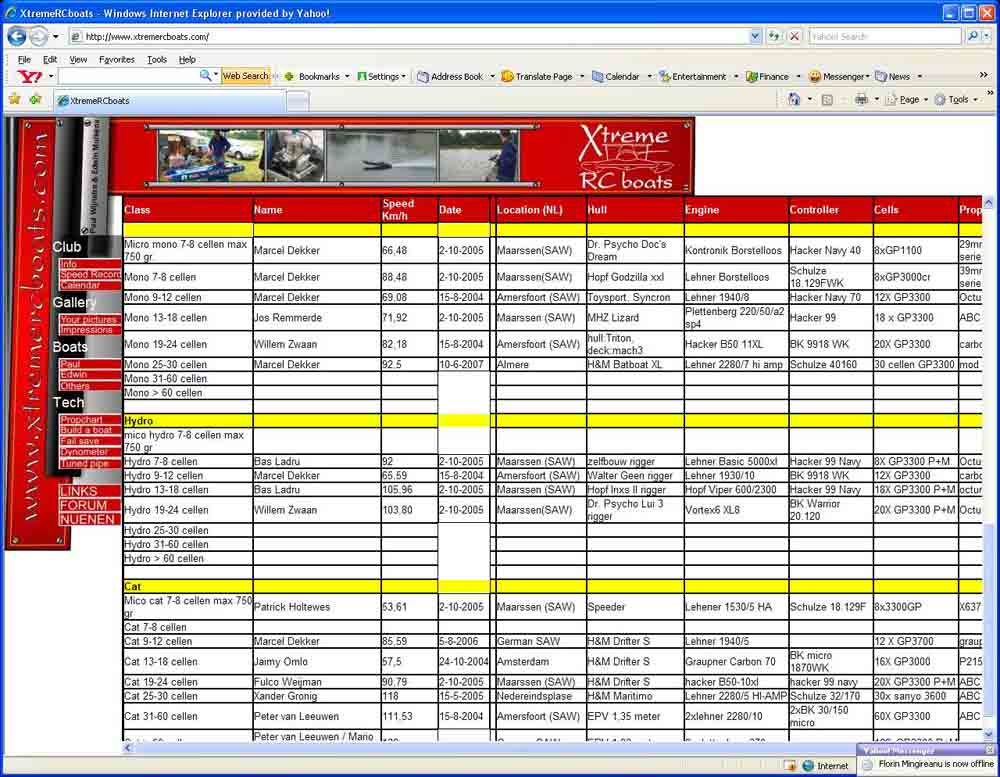
Task: Click the popup blocked status bar icon
Action: [x=790, y=766]
